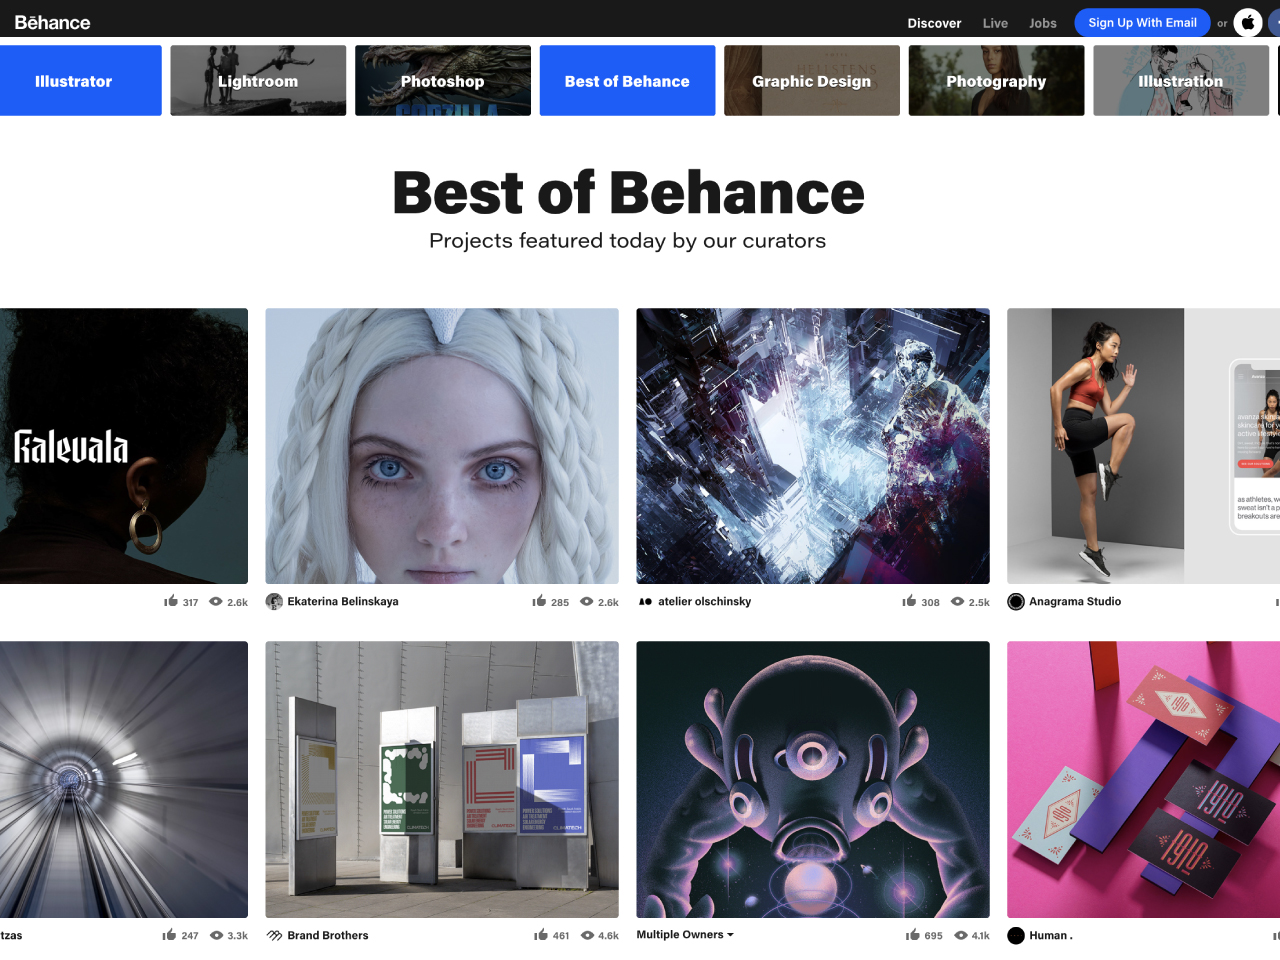Click the eye icon showing 4.1k views

pyautogui.click(x=961, y=936)
